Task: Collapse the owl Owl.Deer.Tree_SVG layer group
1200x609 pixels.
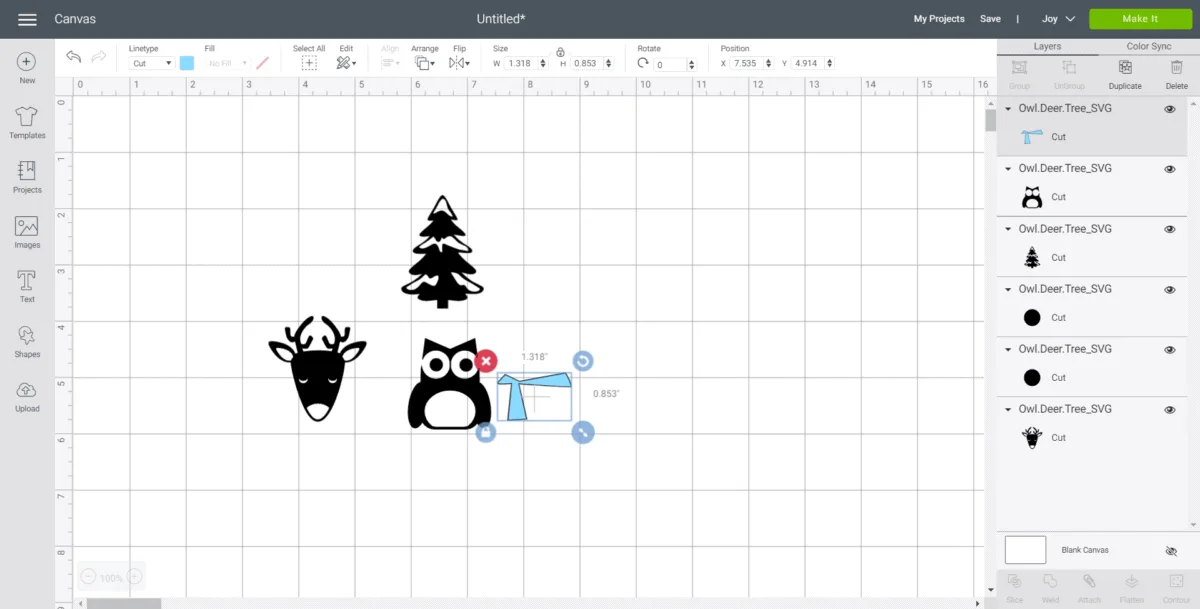Action: [1008, 169]
